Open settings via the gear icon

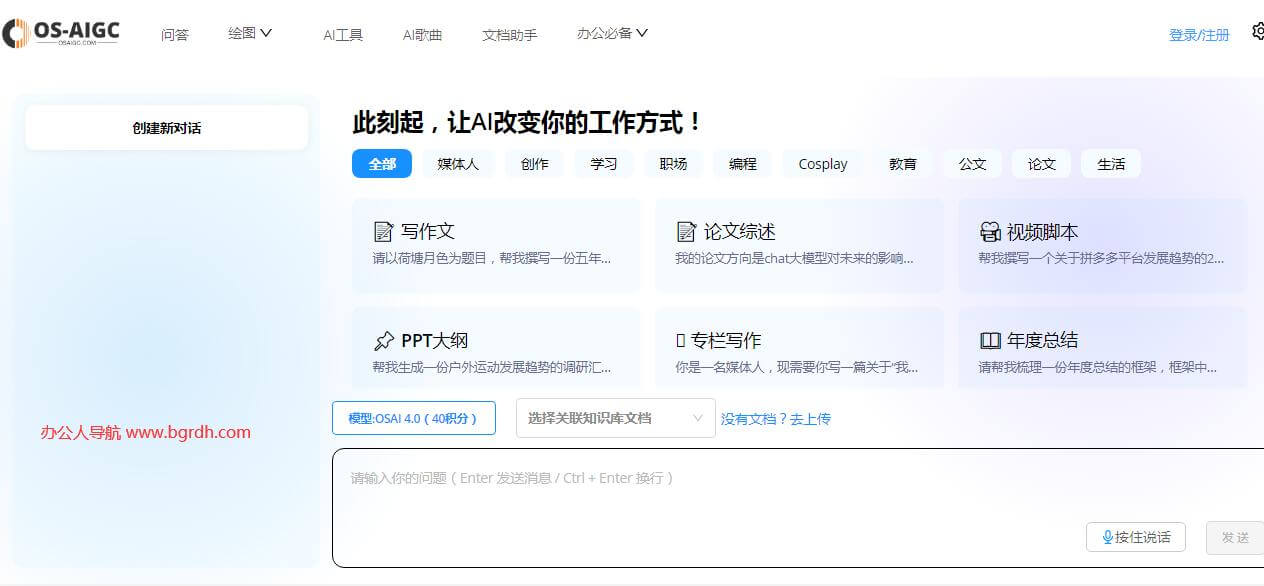click(1257, 31)
